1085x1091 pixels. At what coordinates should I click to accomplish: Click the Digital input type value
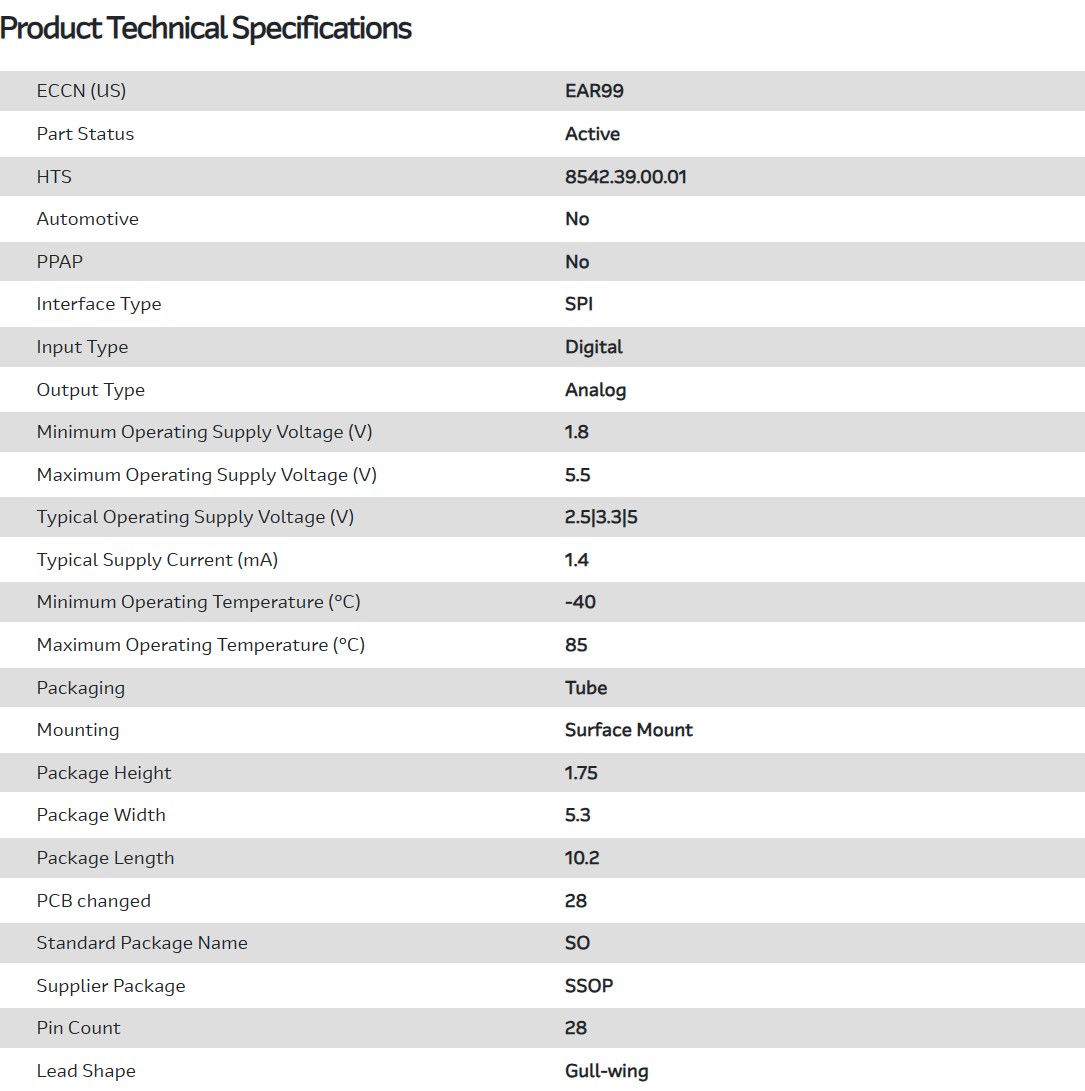[x=593, y=347]
